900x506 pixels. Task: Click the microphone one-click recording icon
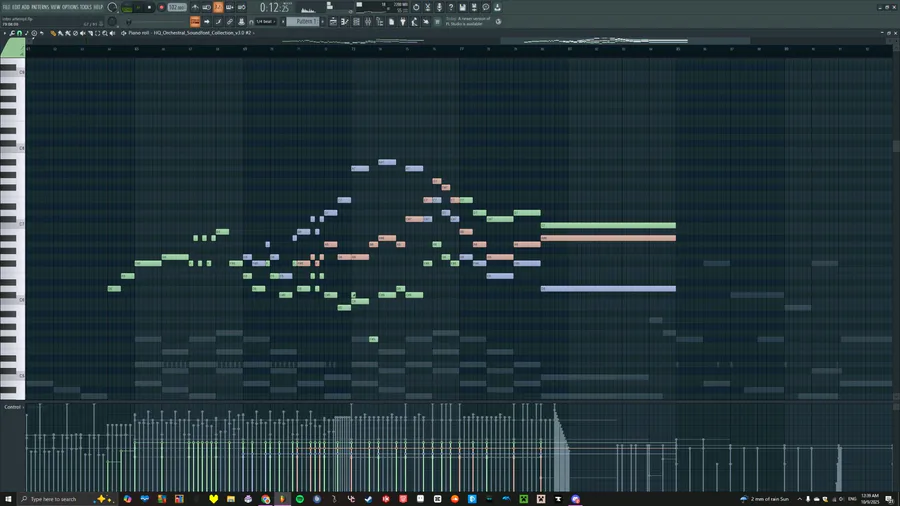point(439,7)
